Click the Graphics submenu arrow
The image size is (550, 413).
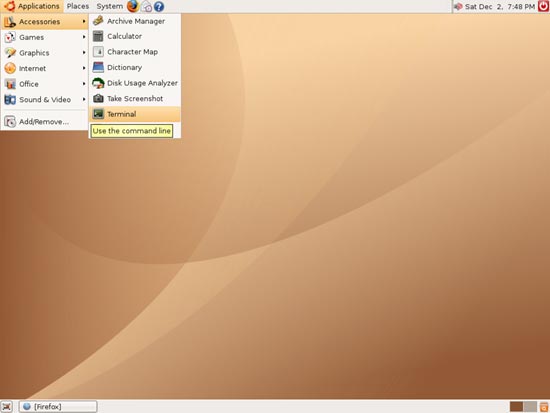click(x=84, y=53)
